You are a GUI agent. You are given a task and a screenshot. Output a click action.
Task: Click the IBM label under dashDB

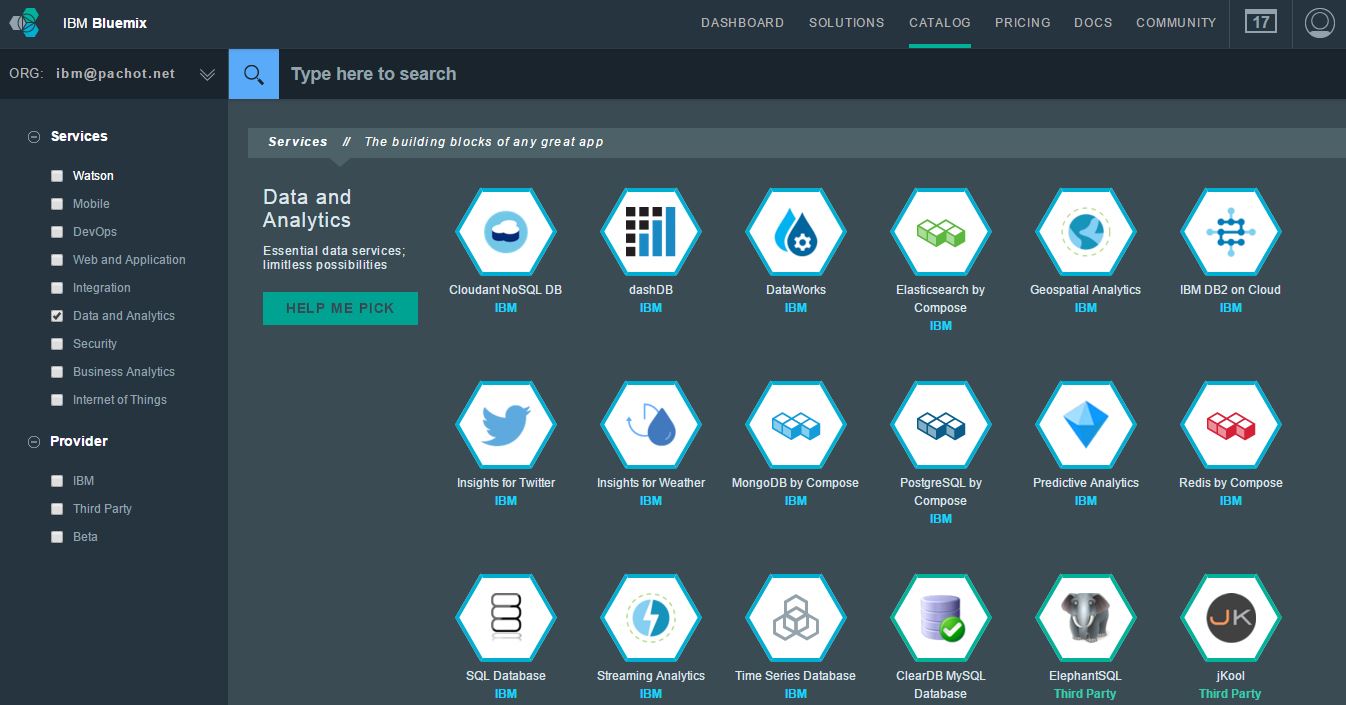tap(651, 308)
